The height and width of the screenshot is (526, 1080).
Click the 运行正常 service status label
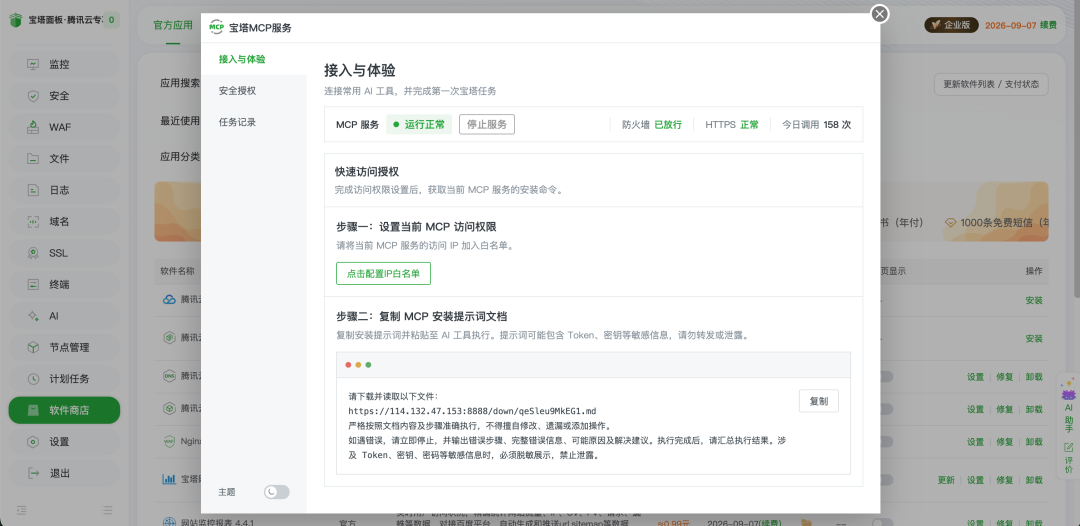(419, 125)
